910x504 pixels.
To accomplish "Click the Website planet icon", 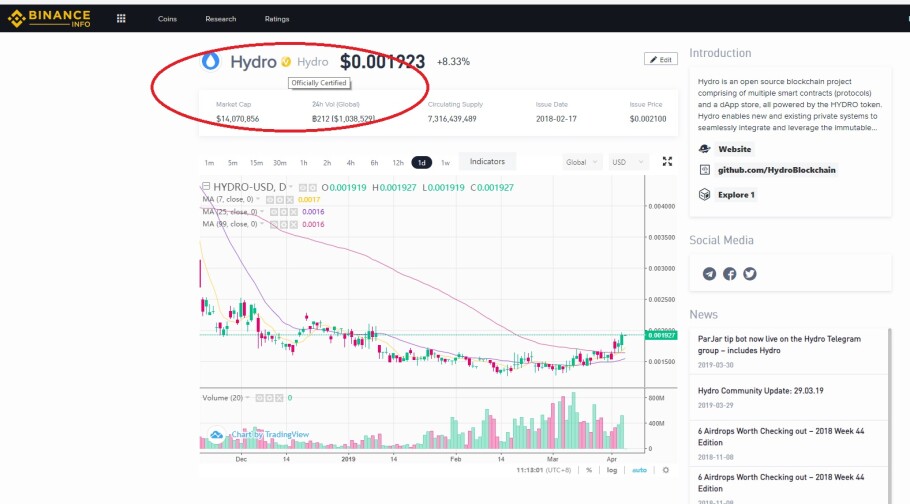I will 705,149.
